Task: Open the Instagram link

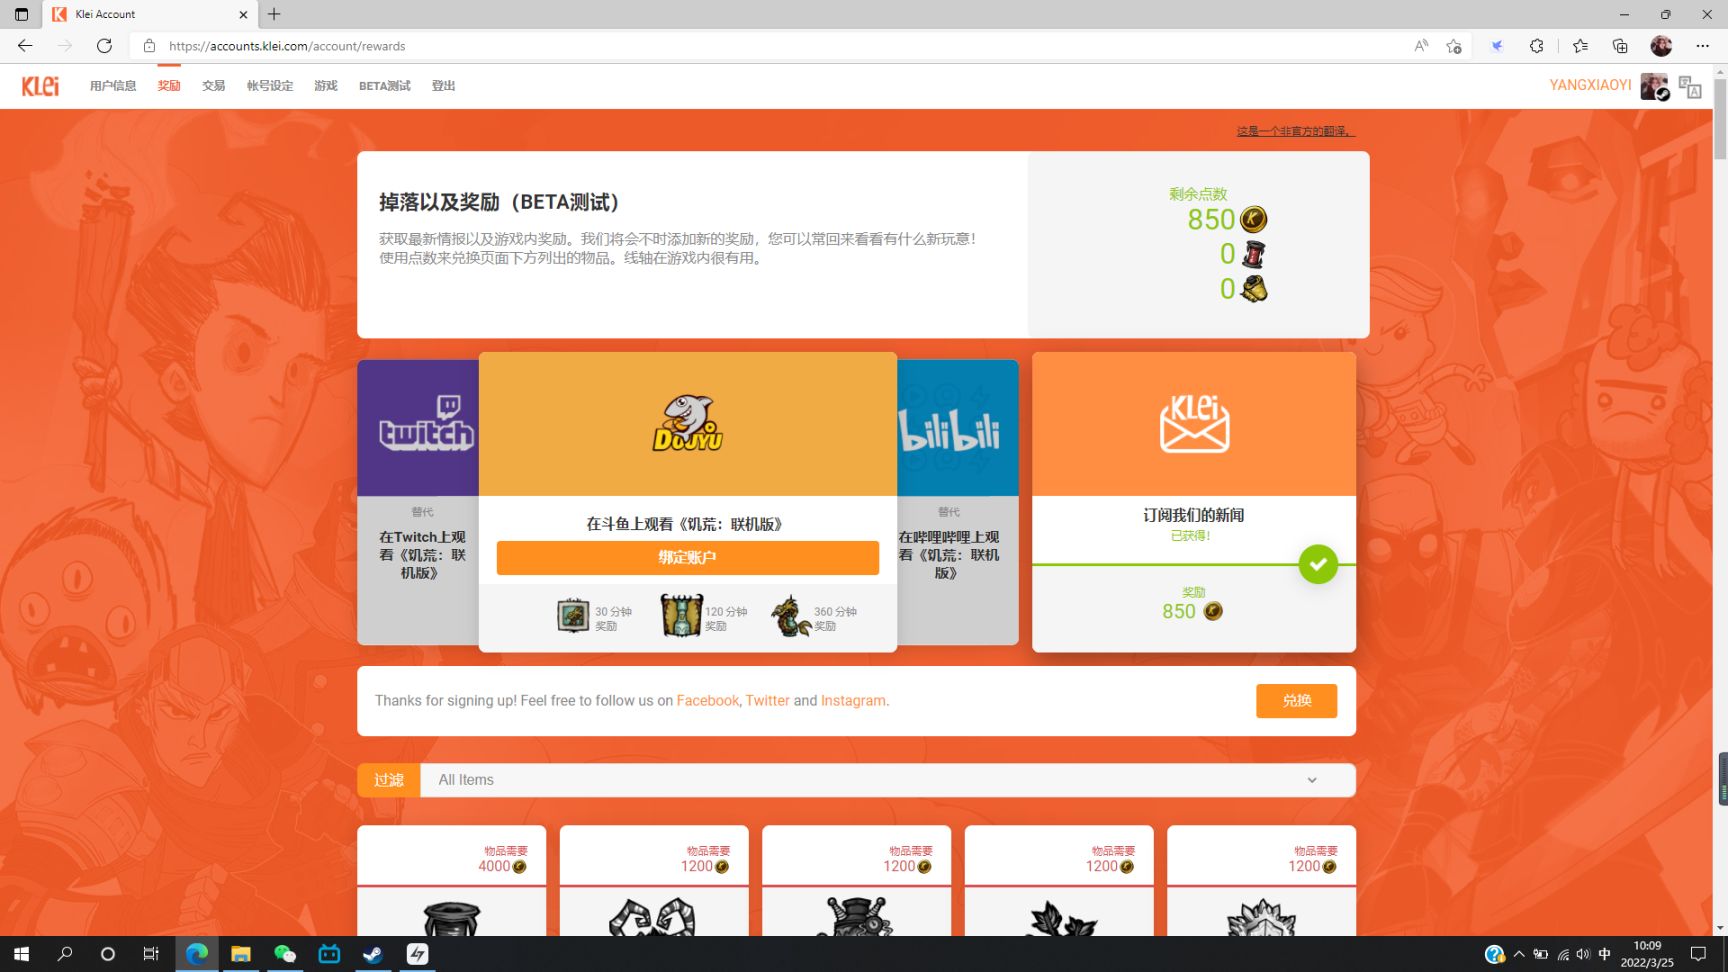Action: [x=853, y=701]
